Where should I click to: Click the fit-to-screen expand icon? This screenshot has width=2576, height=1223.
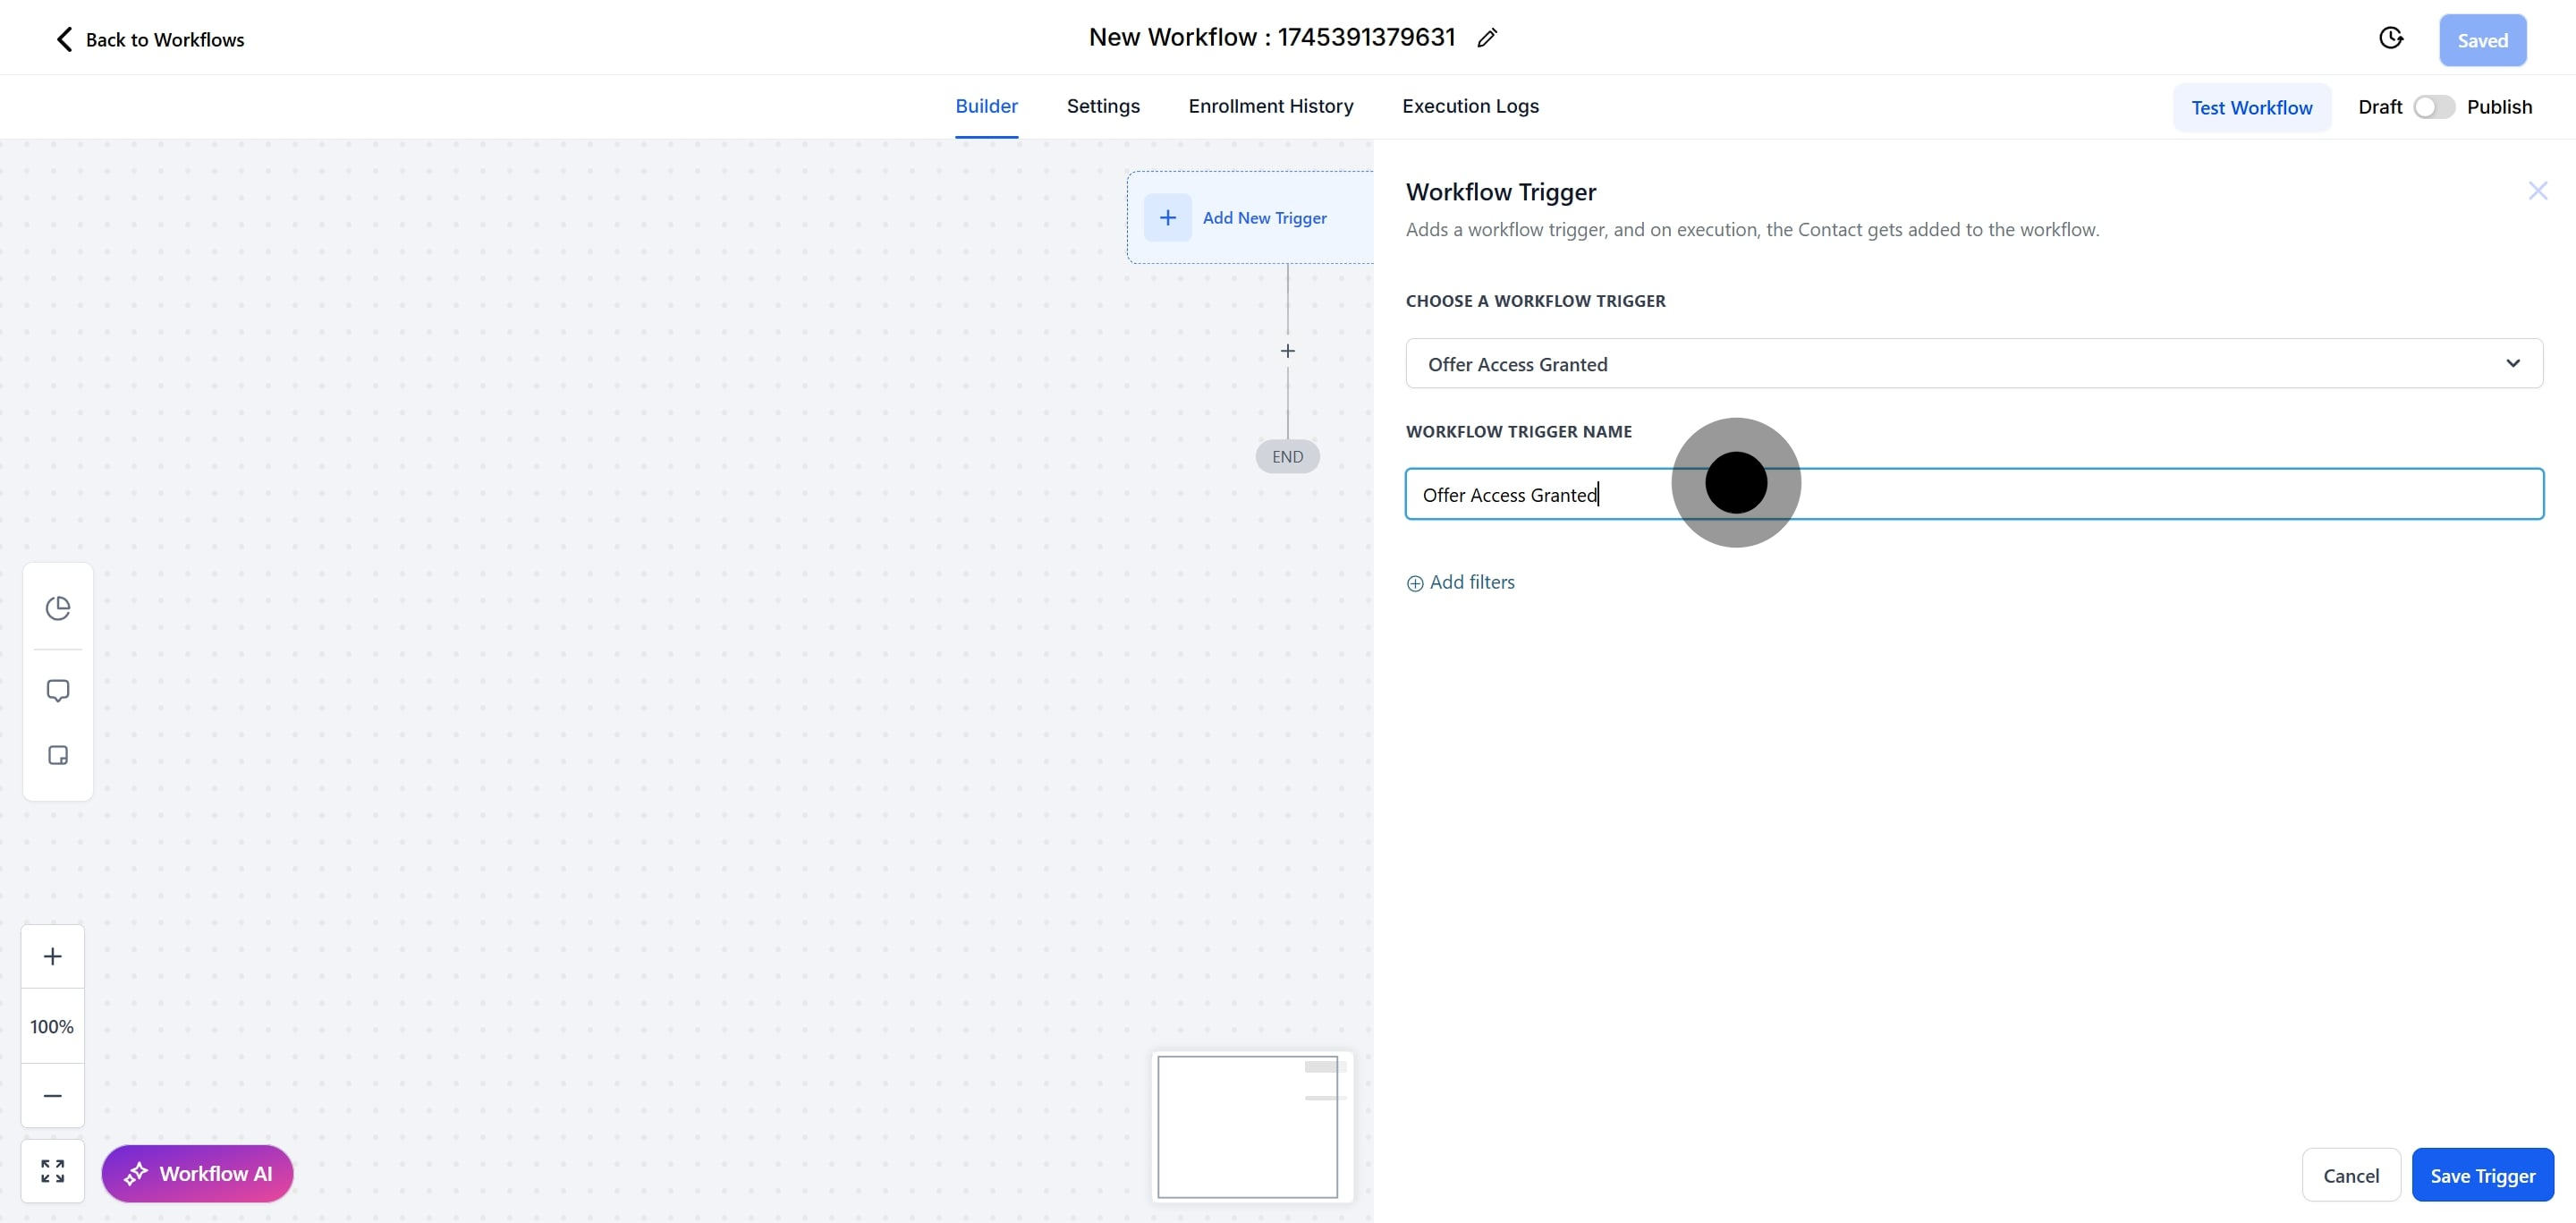[x=53, y=1170]
